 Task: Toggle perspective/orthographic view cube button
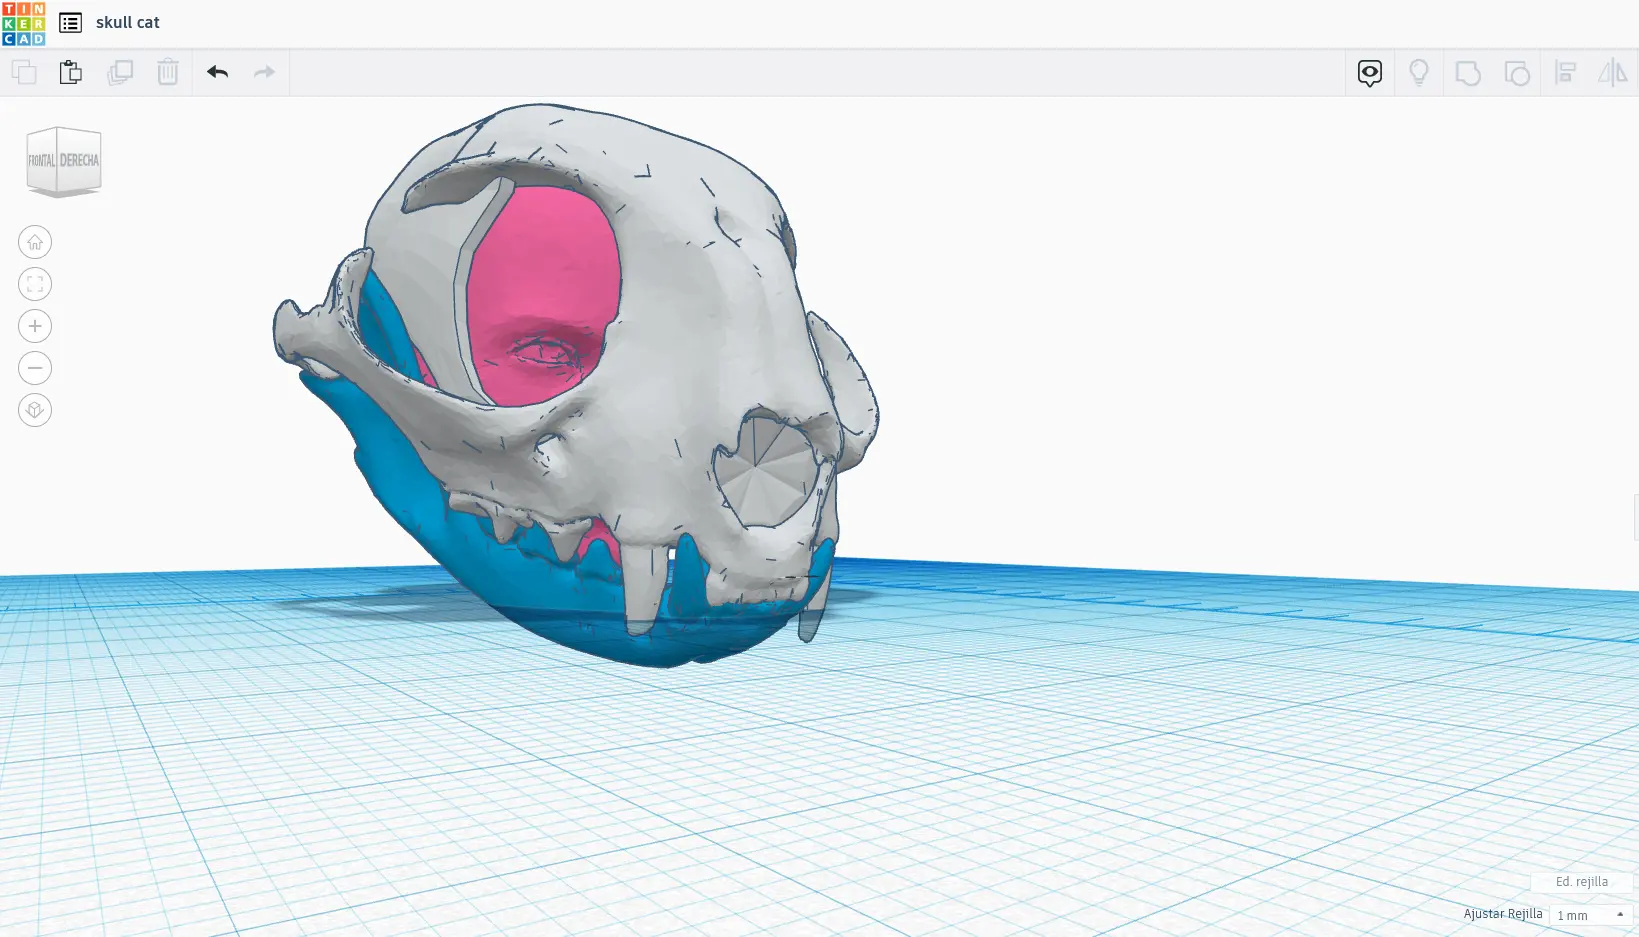(35, 410)
